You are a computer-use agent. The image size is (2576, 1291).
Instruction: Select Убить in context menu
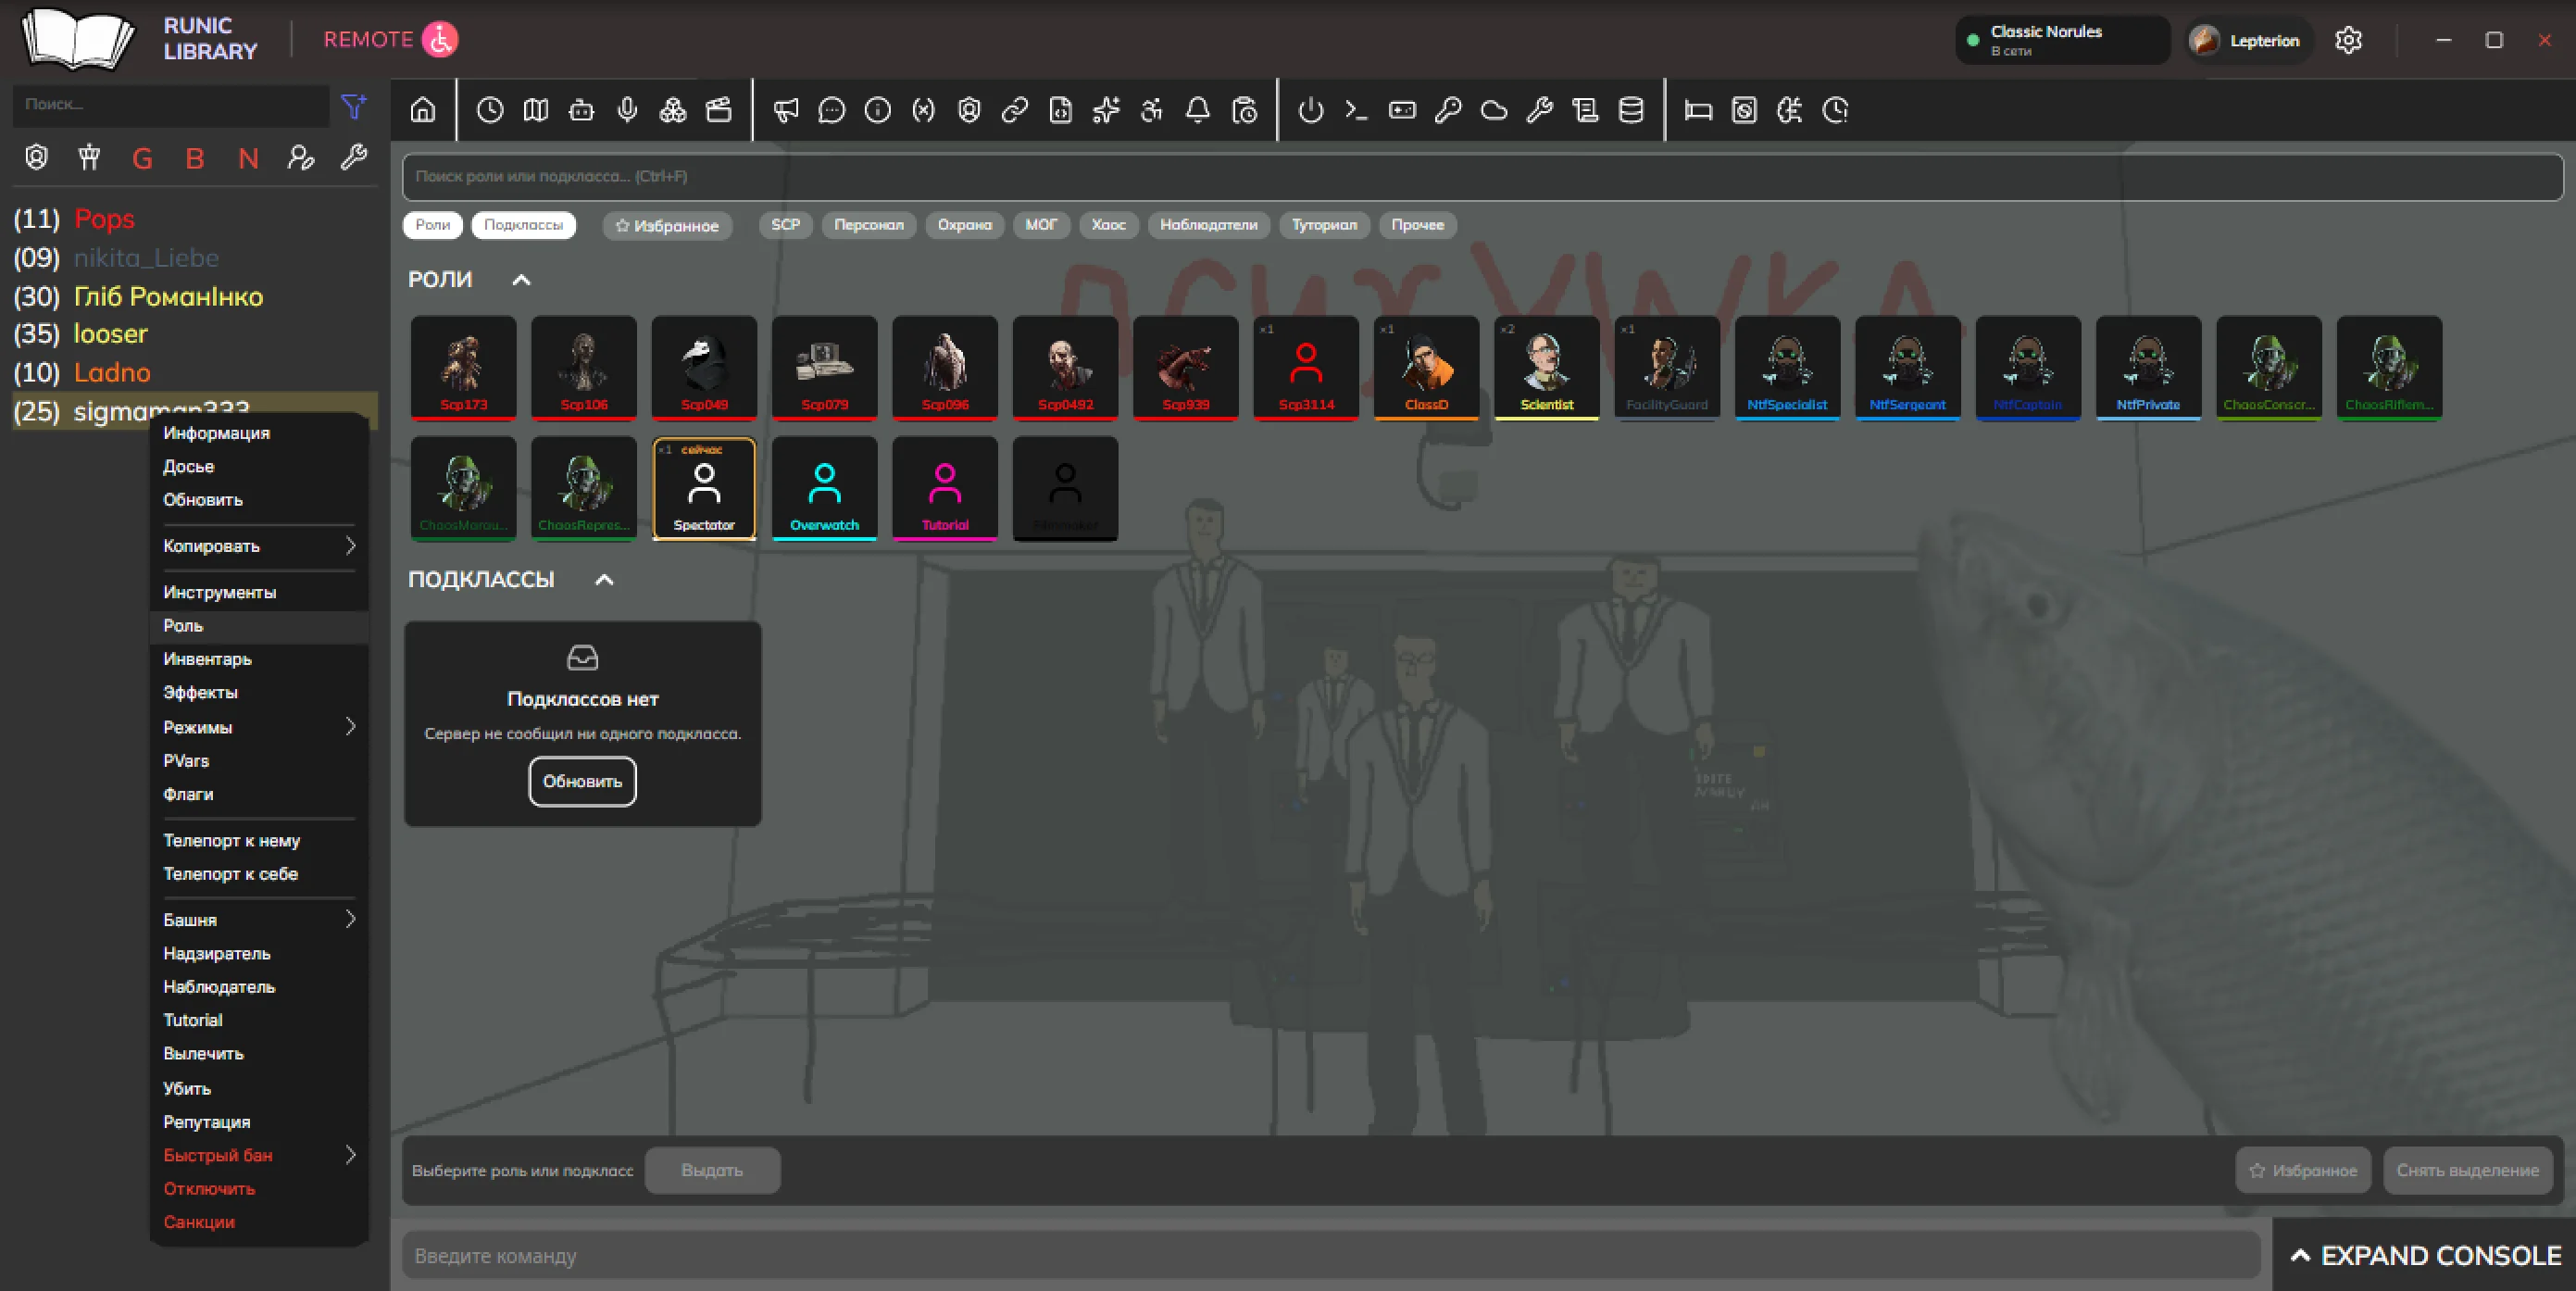coord(259,1088)
